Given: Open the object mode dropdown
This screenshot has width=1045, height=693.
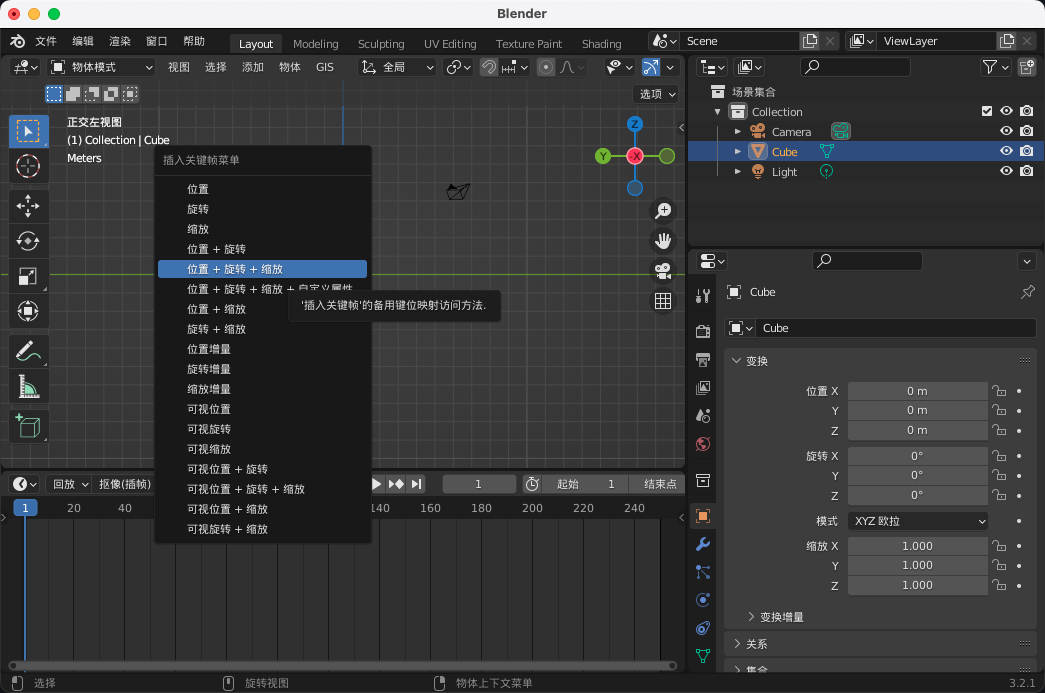Looking at the screenshot, I should [103, 67].
